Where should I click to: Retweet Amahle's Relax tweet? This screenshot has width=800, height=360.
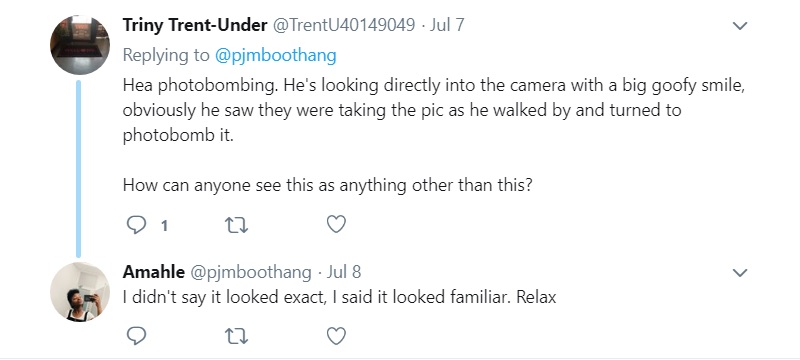236,336
